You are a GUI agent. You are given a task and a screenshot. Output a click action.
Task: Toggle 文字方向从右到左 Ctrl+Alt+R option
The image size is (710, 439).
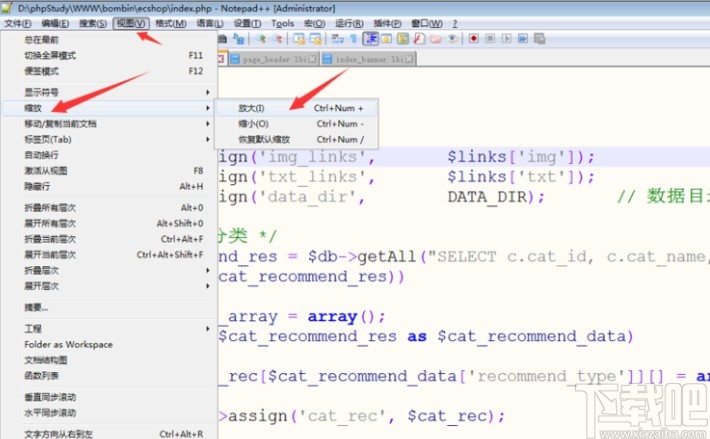click(x=110, y=434)
